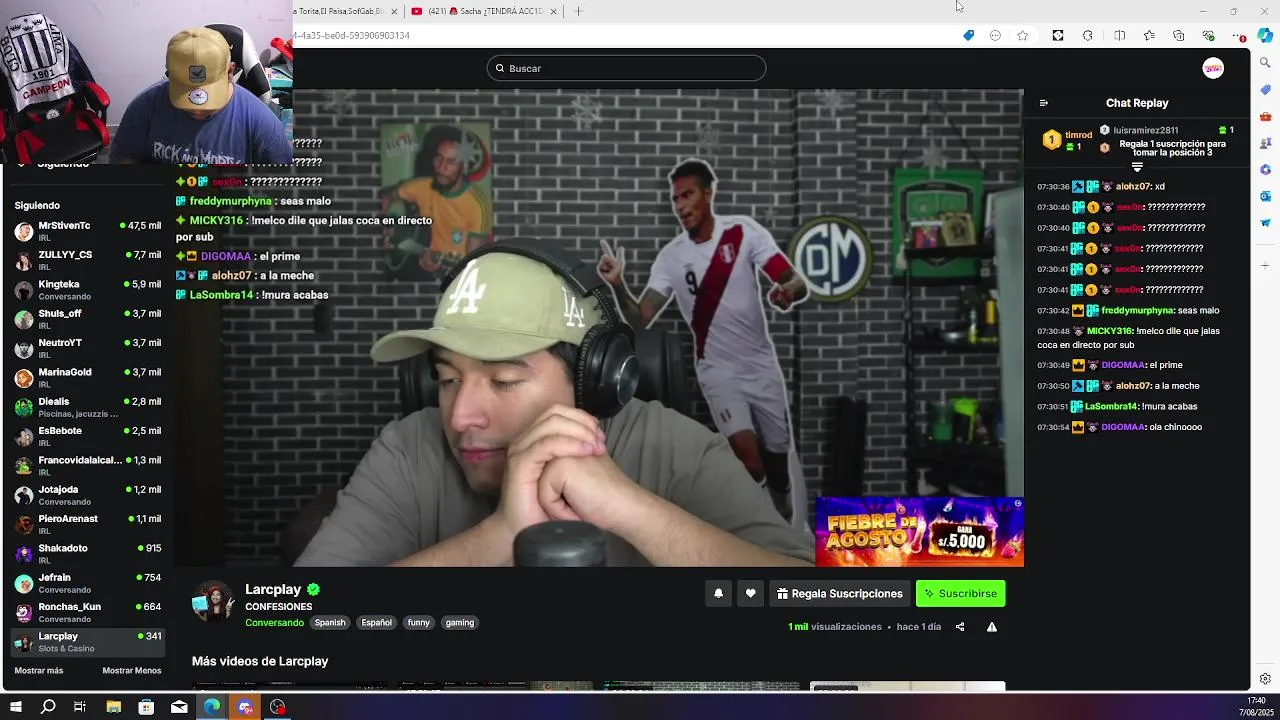Expand the gift leaderboard with the down arrow
Screen dimensions: 1280x720
[x=1137, y=167]
